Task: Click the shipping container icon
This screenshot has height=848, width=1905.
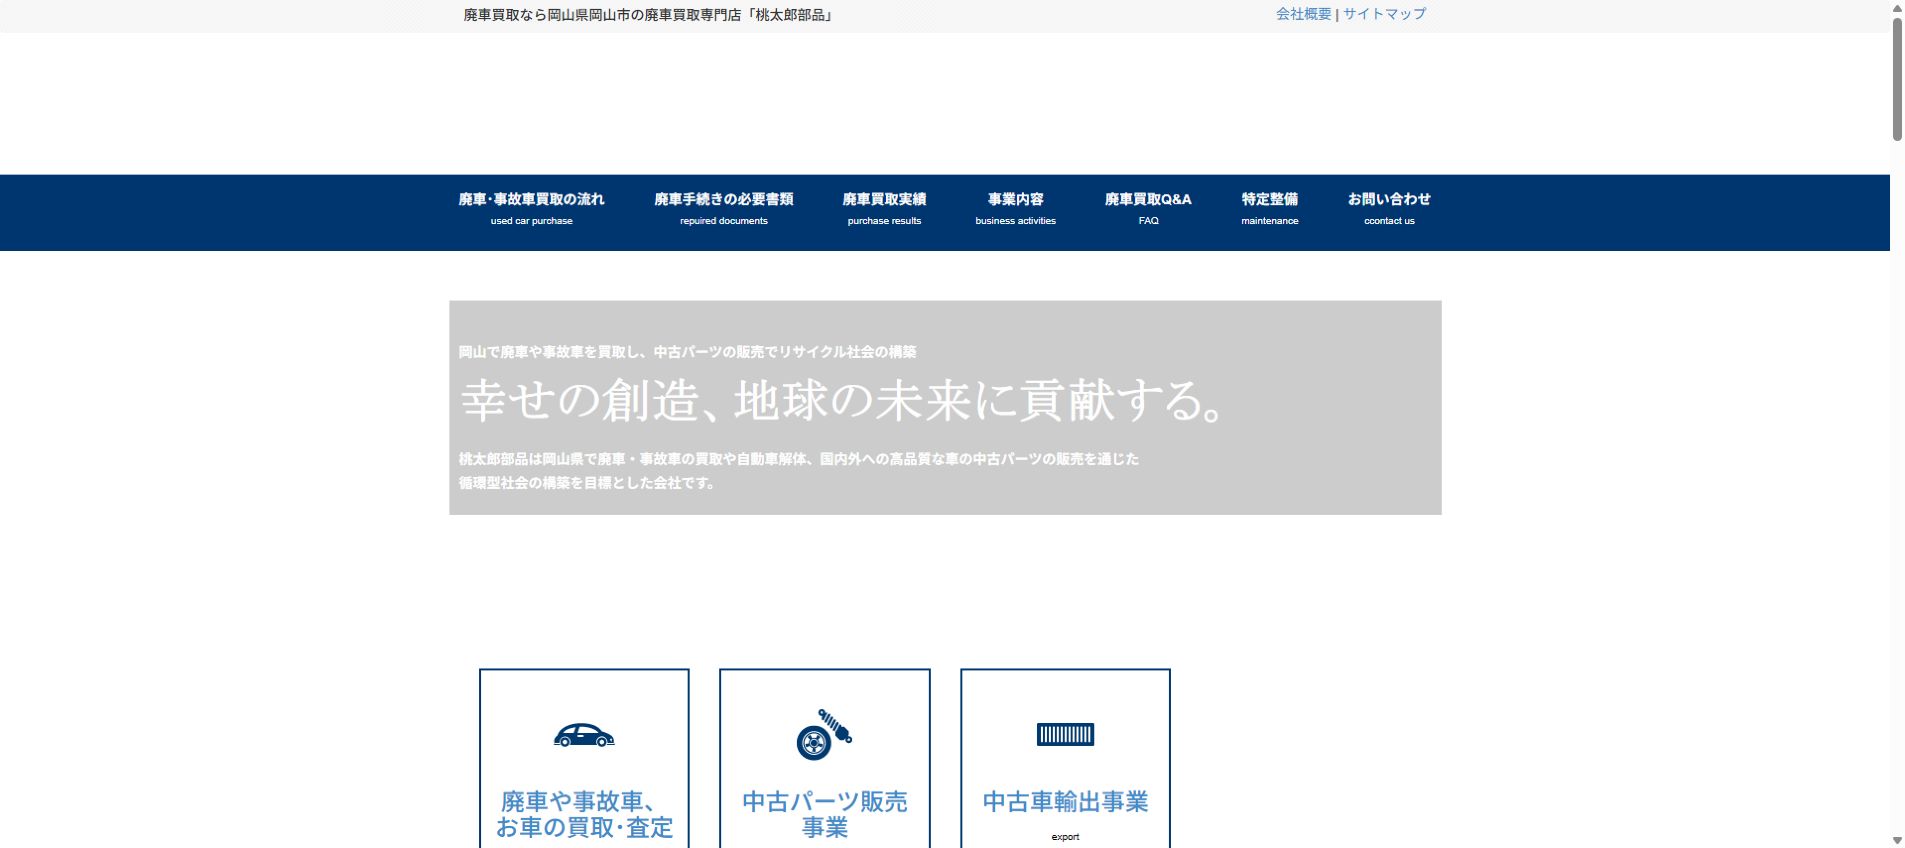Action: [1065, 735]
